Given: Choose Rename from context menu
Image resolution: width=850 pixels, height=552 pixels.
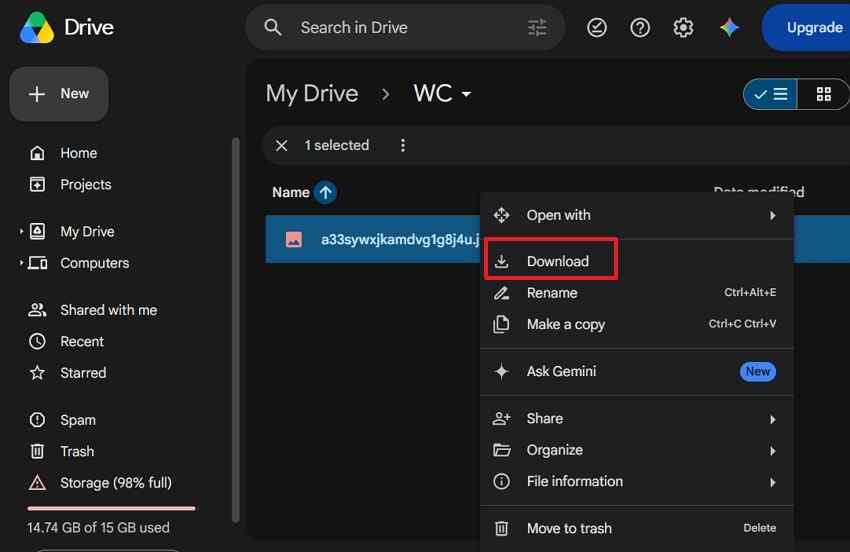Looking at the screenshot, I should (636, 293).
